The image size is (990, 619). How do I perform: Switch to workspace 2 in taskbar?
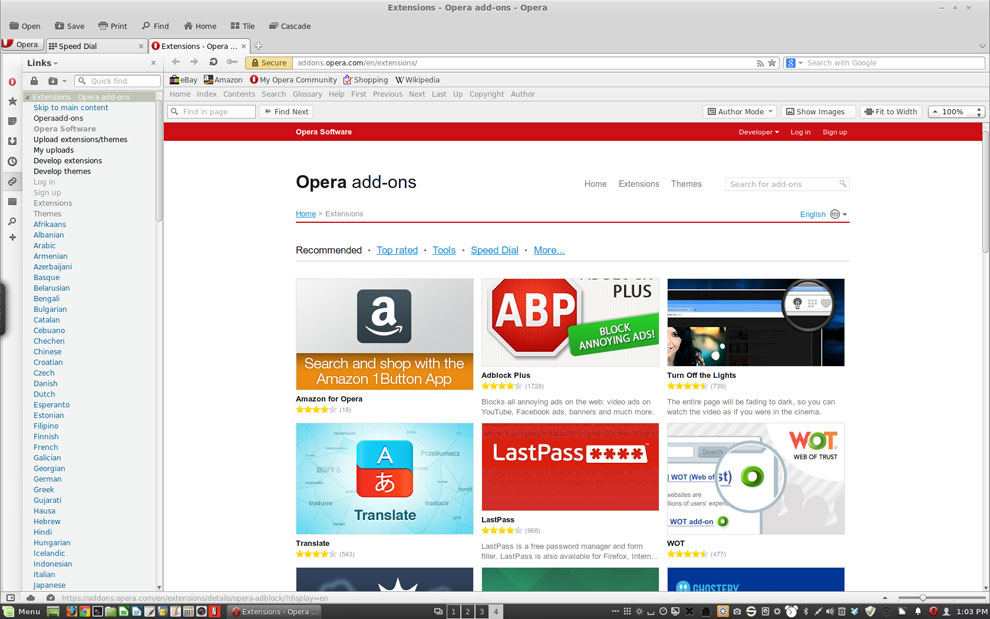click(467, 611)
